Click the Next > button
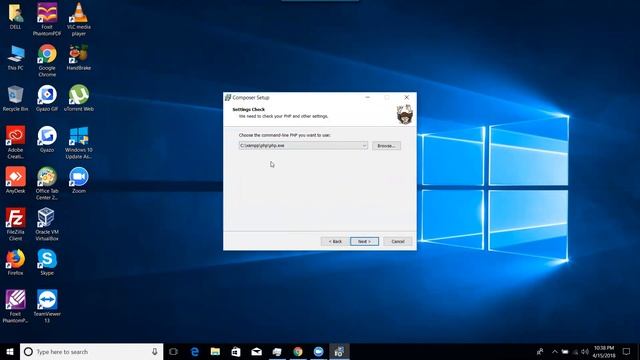 (364, 241)
